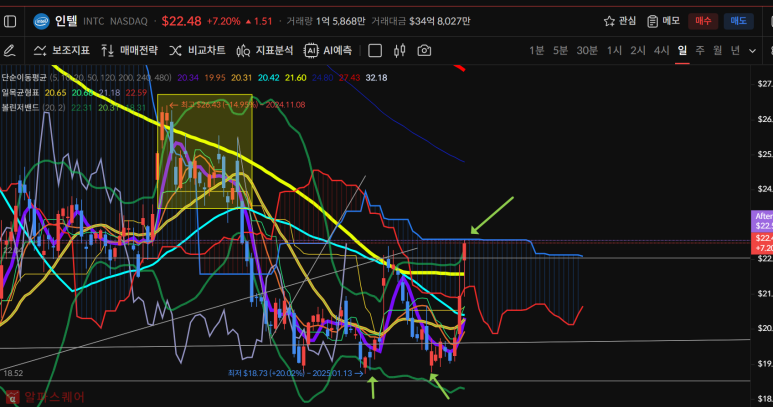Open the 보조지표 indicators menu
This screenshot has width=773, height=407.
(x=62, y=50)
